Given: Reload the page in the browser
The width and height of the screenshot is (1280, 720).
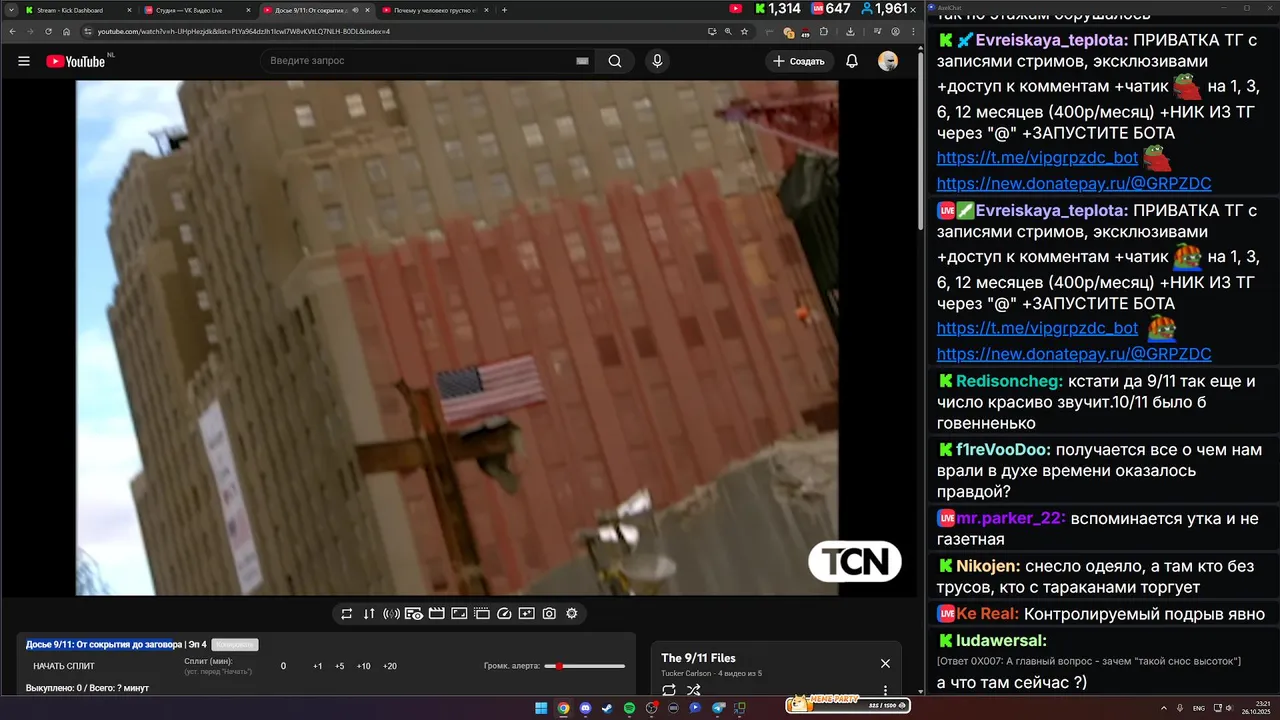Looking at the screenshot, I should (48, 31).
